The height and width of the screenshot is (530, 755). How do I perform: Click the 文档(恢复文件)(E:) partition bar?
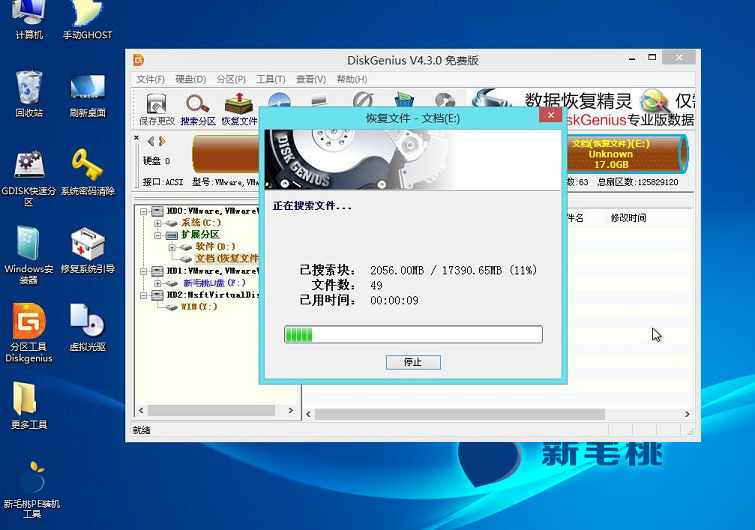[x=627, y=154]
